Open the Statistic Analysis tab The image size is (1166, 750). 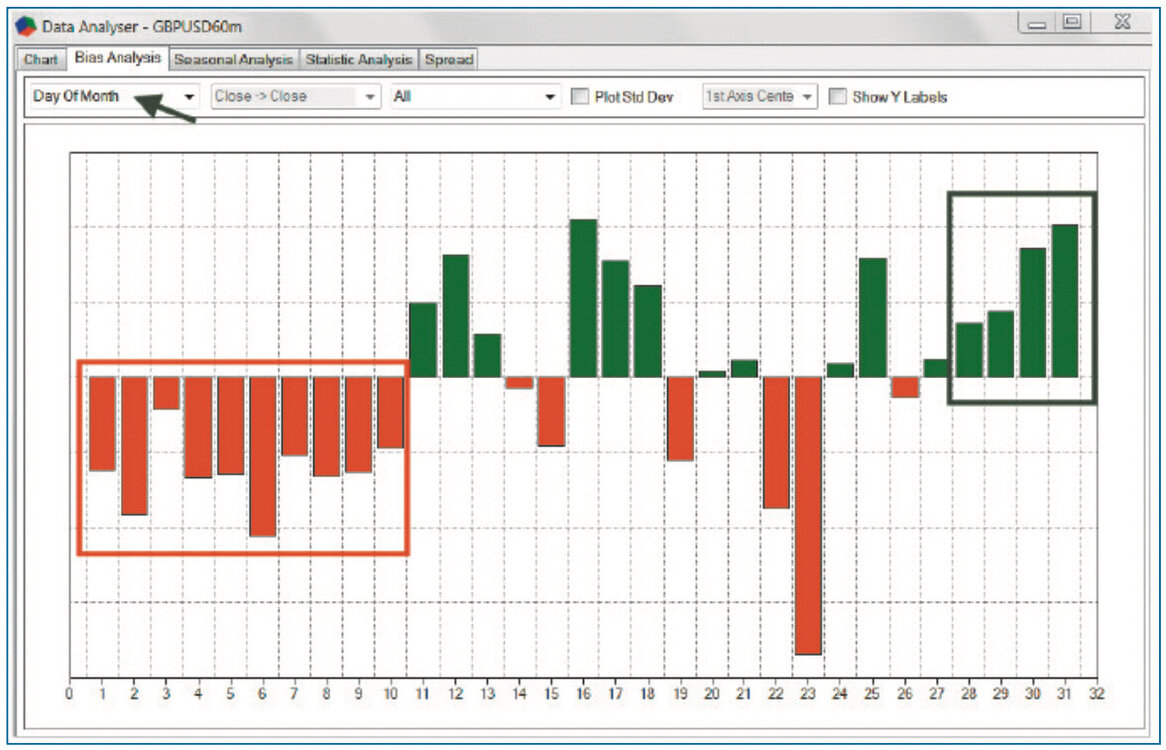click(358, 59)
